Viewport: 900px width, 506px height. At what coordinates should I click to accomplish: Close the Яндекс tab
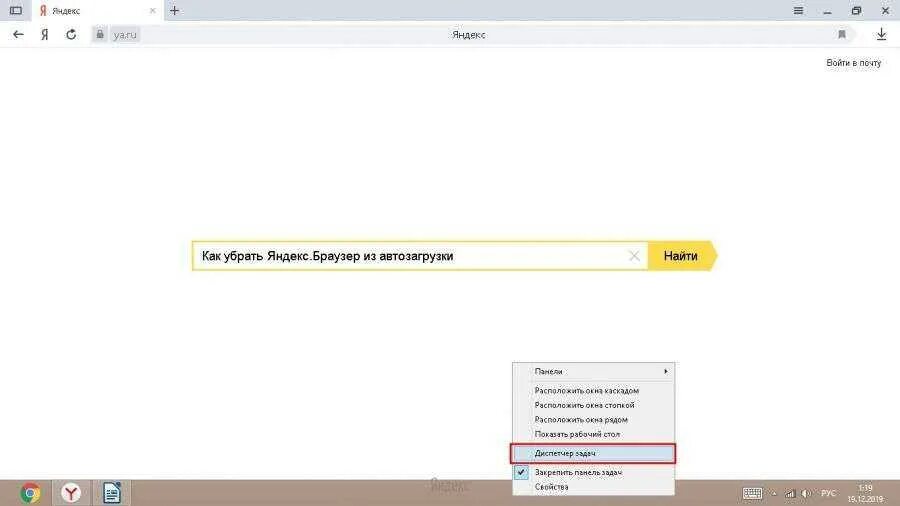pyautogui.click(x=152, y=11)
